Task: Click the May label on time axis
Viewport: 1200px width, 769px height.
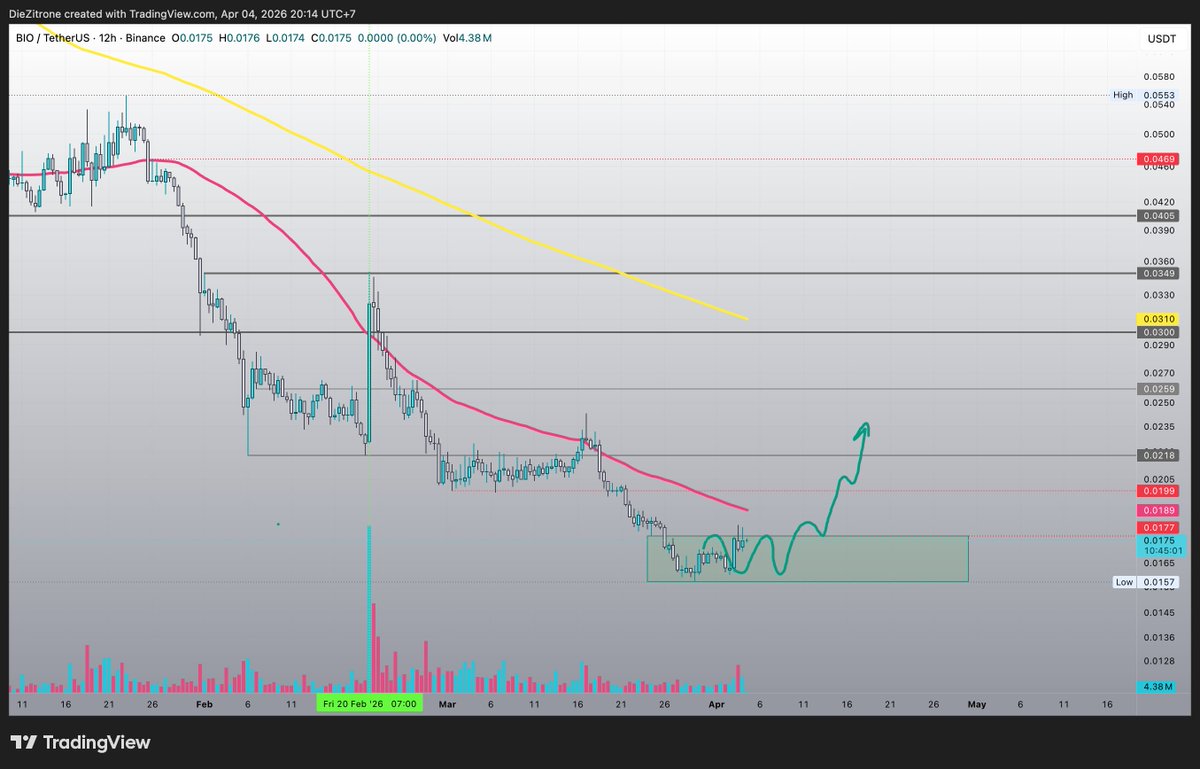Action: [x=977, y=704]
